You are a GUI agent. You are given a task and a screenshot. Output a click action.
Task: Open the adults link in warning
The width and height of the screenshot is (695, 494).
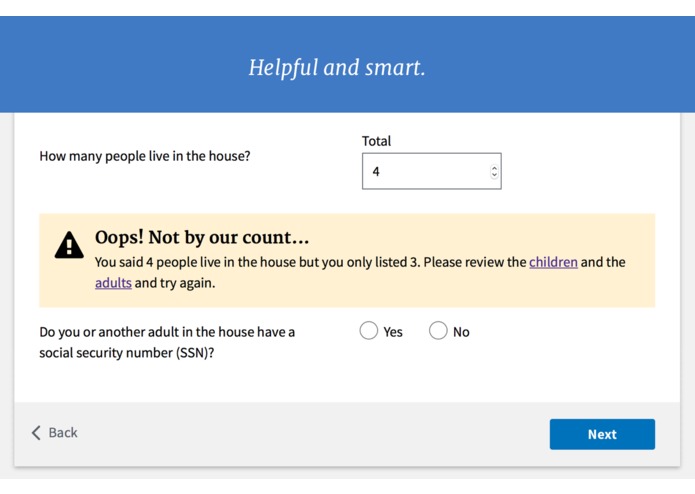point(113,283)
